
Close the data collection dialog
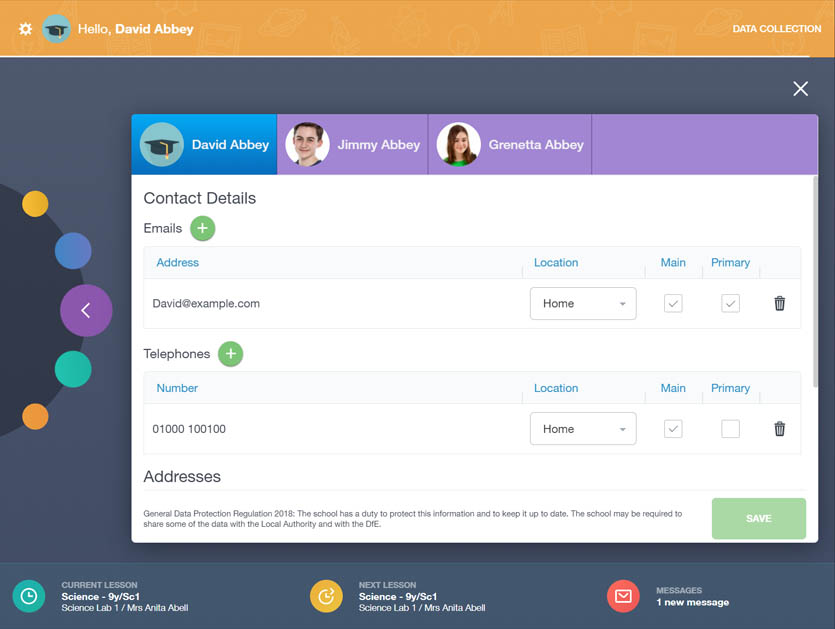(x=800, y=88)
